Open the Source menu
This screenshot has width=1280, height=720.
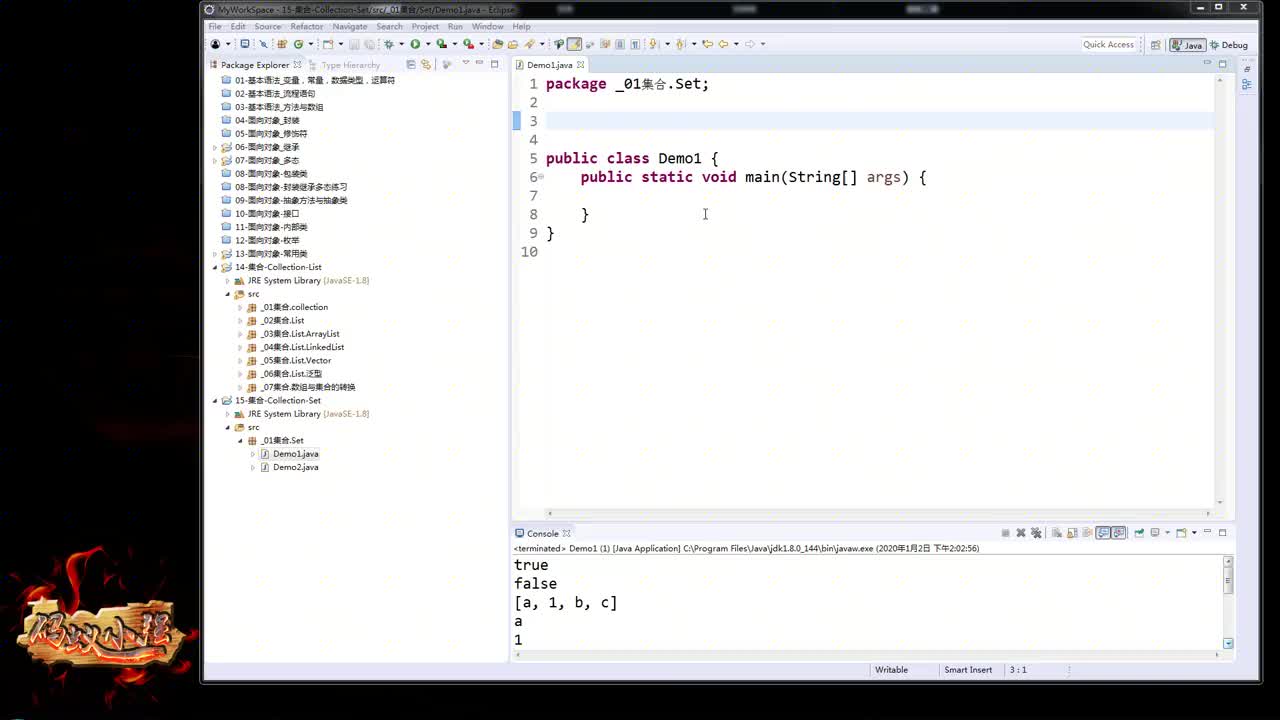point(268,26)
